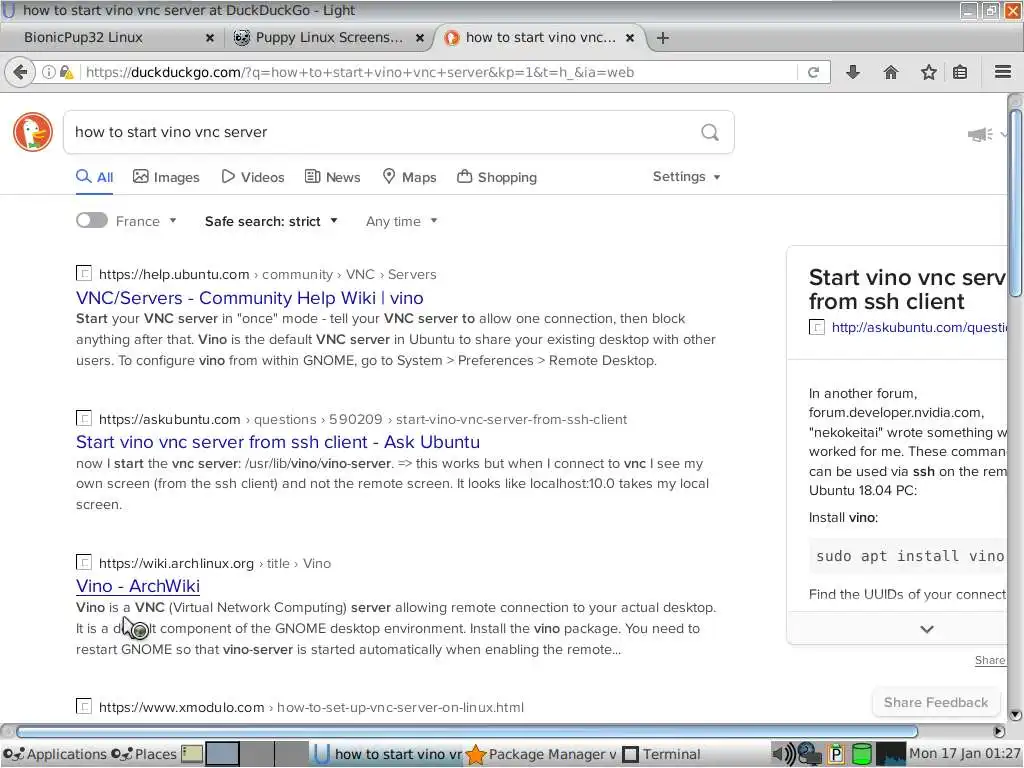Click the vertical scrollbar down arrow
The height and width of the screenshot is (768, 1024).
tap(1015, 714)
